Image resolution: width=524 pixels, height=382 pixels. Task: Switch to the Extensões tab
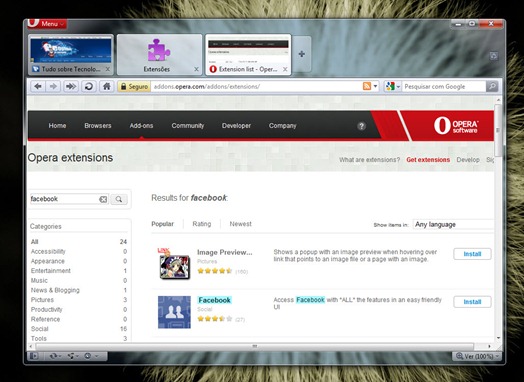(159, 54)
